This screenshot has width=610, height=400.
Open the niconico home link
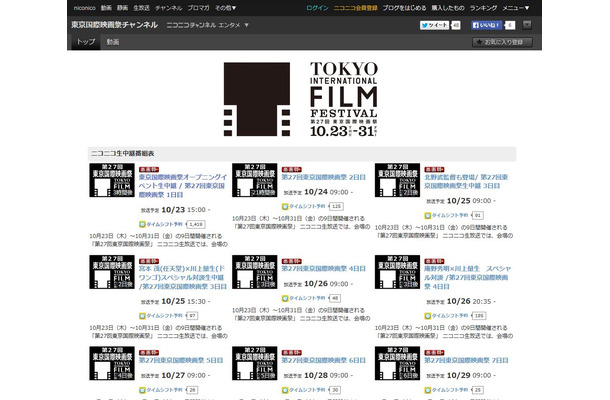(x=84, y=8)
